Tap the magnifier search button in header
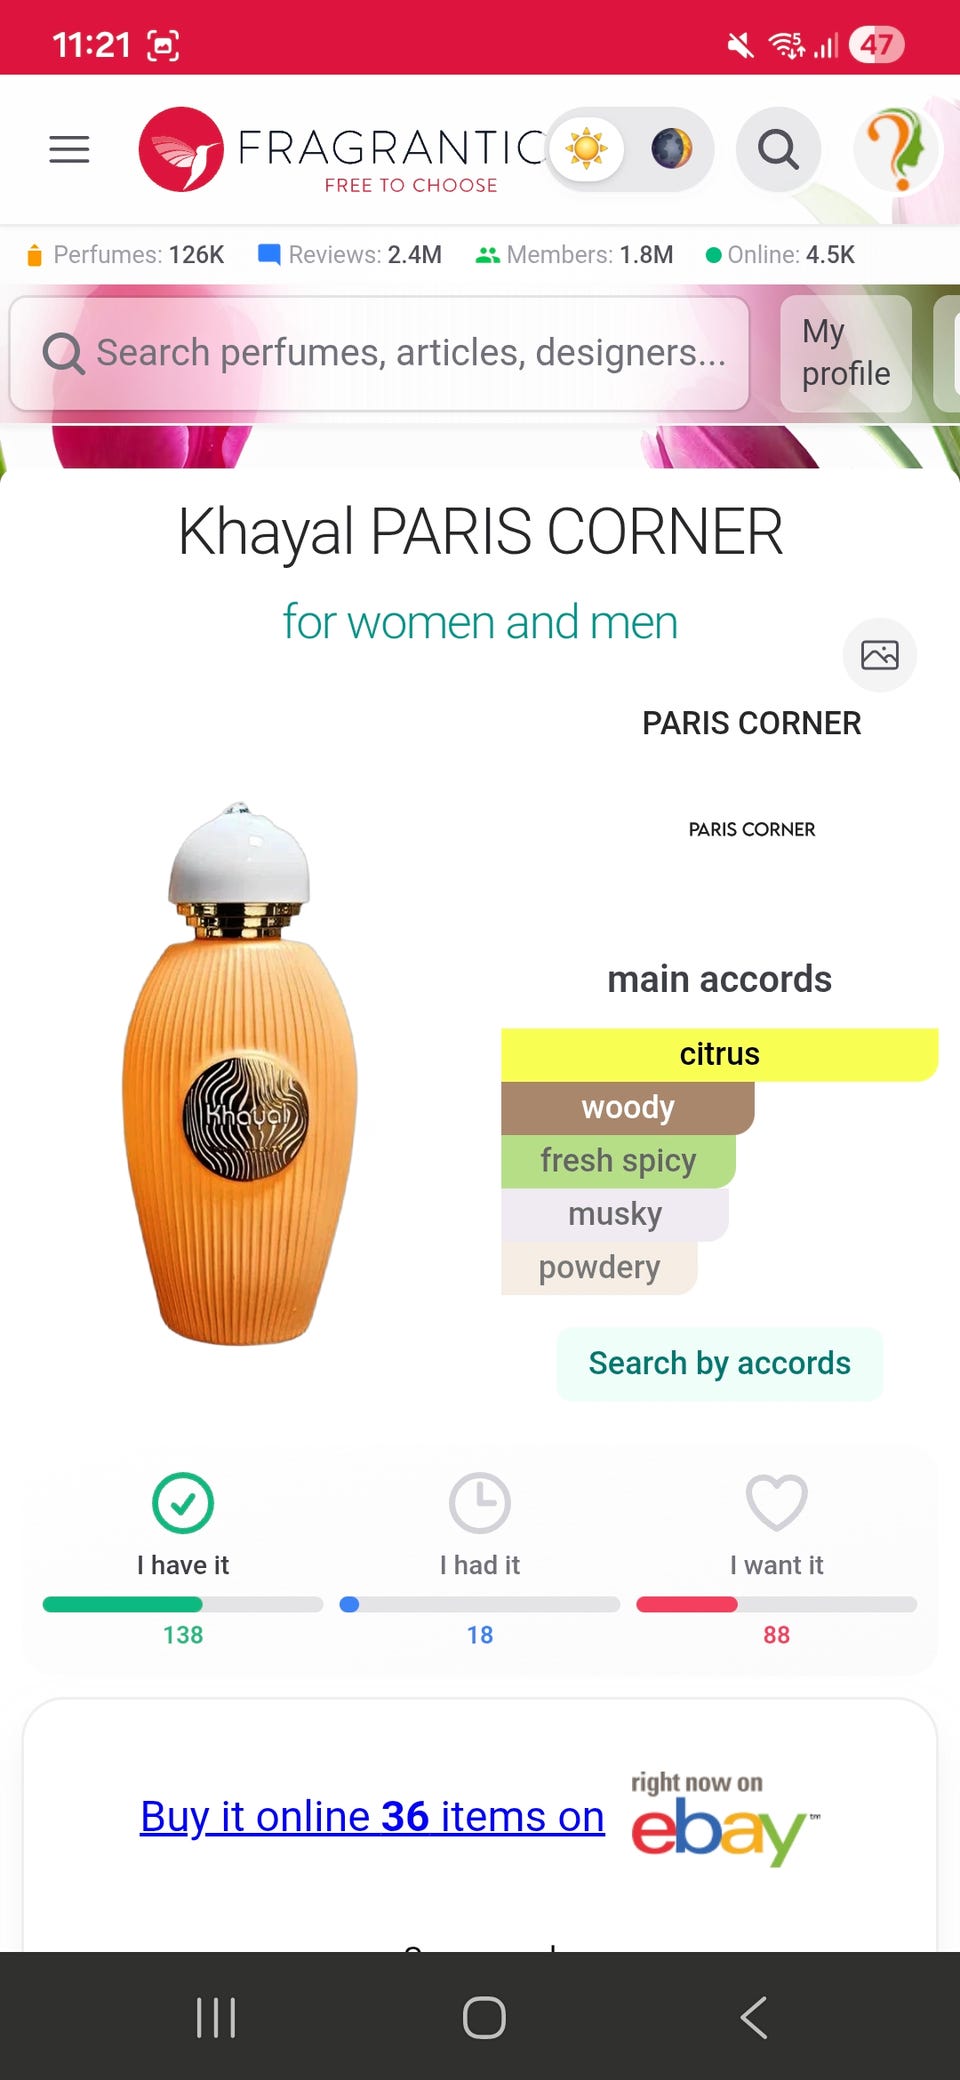The image size is (960, 2080). click(778, 150)
